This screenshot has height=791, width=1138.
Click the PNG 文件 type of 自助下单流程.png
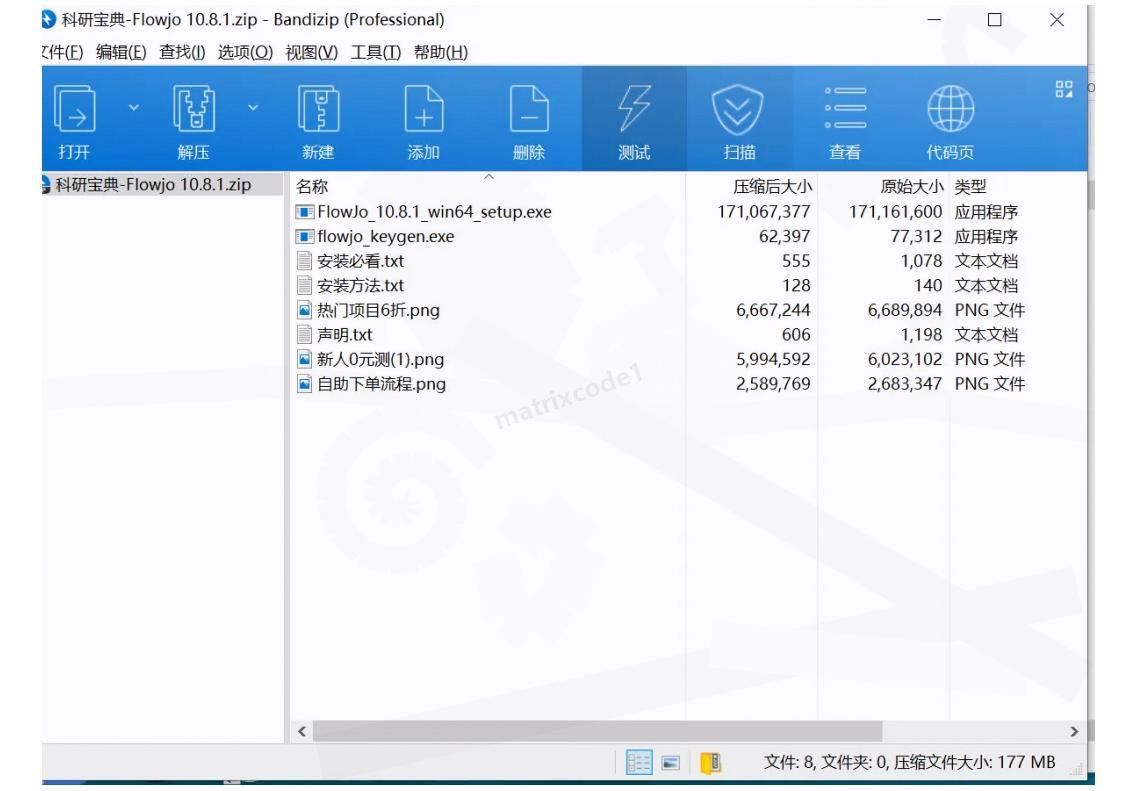tap(989, 385)
